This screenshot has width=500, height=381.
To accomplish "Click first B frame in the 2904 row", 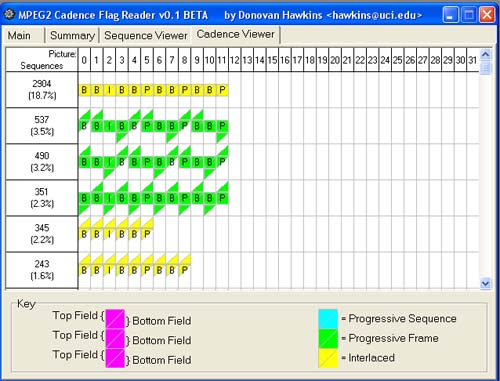I will click(x=84, y=90).
